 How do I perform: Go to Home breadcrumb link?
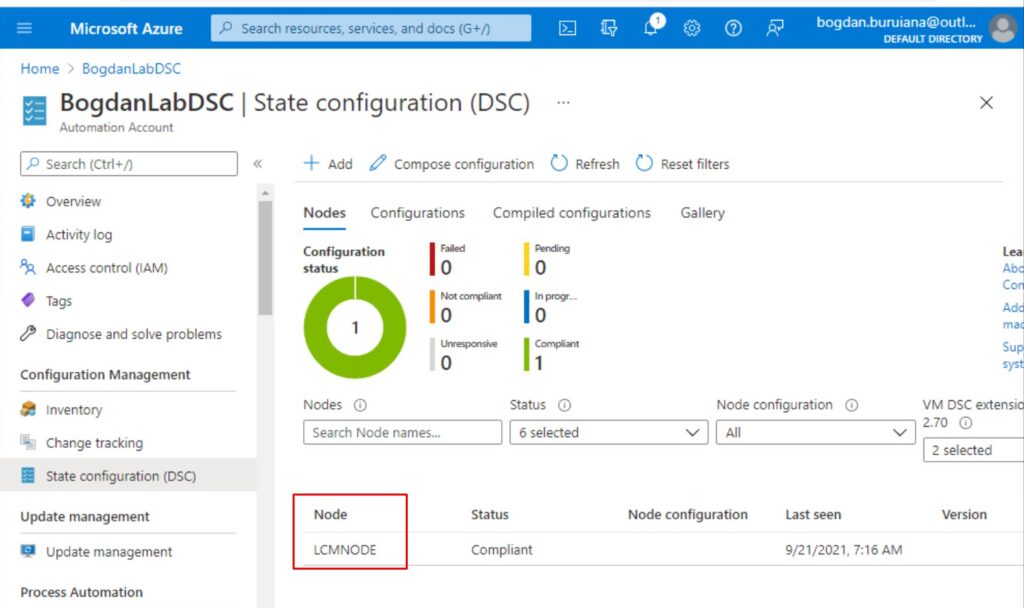click(x=39, y=69)
